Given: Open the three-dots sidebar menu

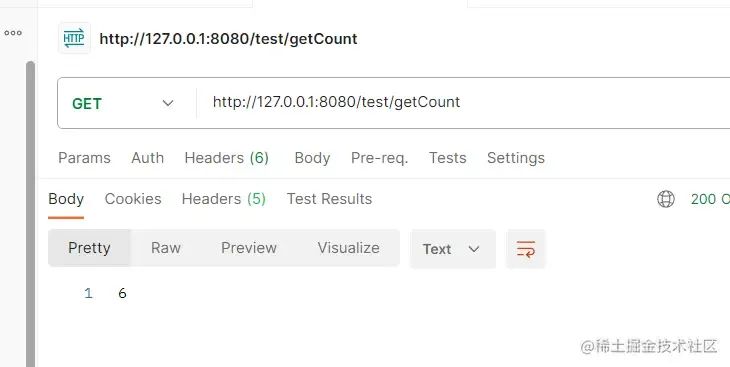Looking at the screenshot, I should coord(13,33).
